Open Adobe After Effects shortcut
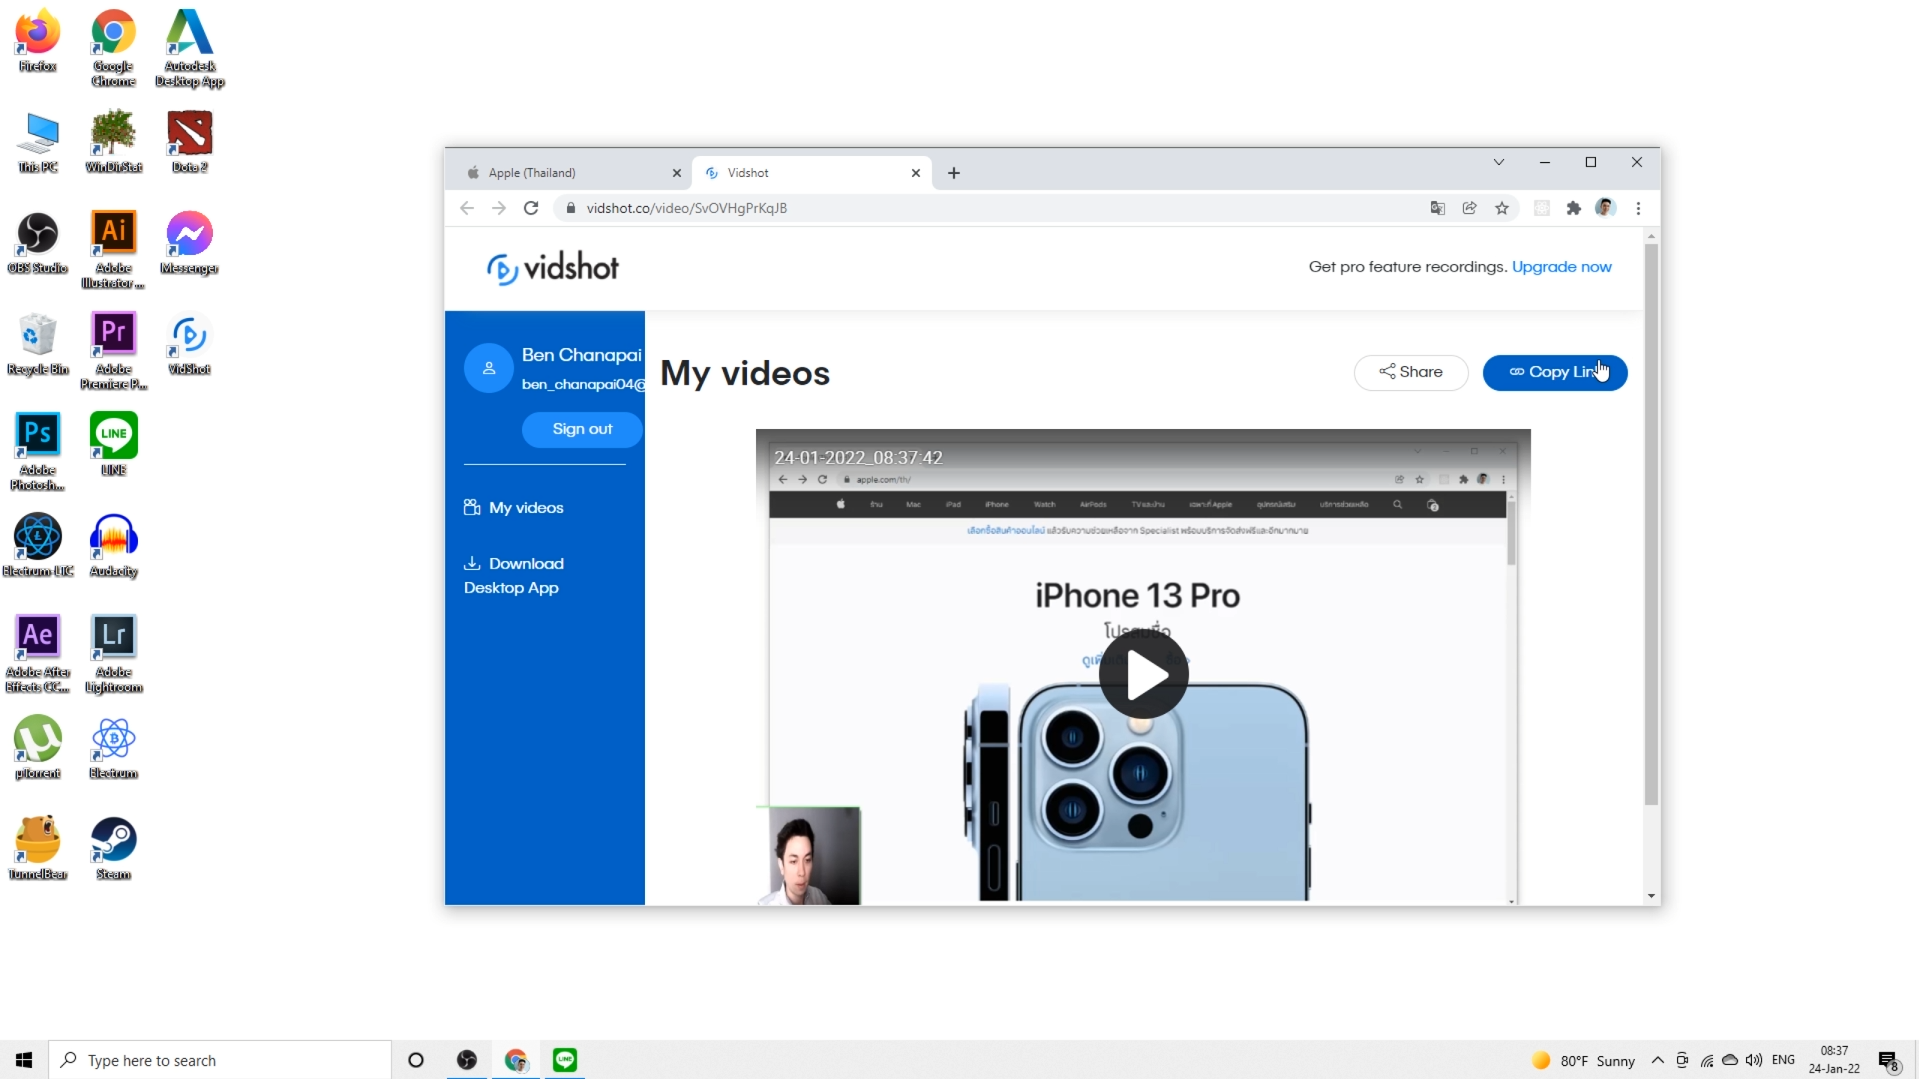The width and height of the screenshot is (1919, 1079). 38,654
